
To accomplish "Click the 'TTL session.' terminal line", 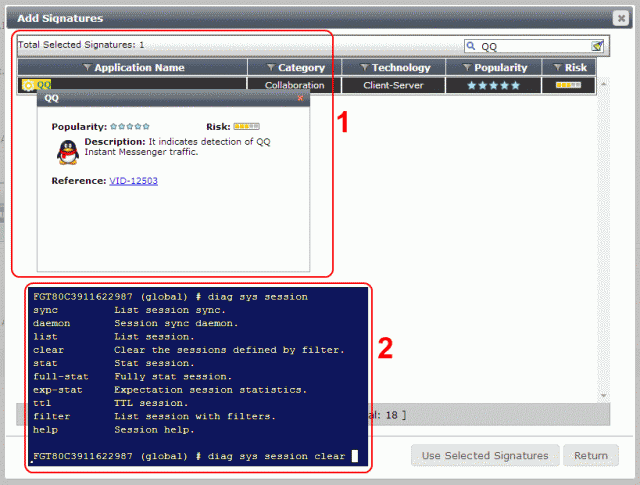I will coord(151,403).
